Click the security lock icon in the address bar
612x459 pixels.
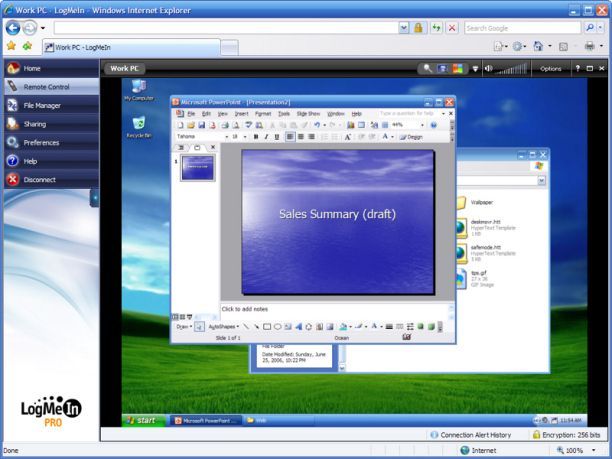(x=418, y=28)
